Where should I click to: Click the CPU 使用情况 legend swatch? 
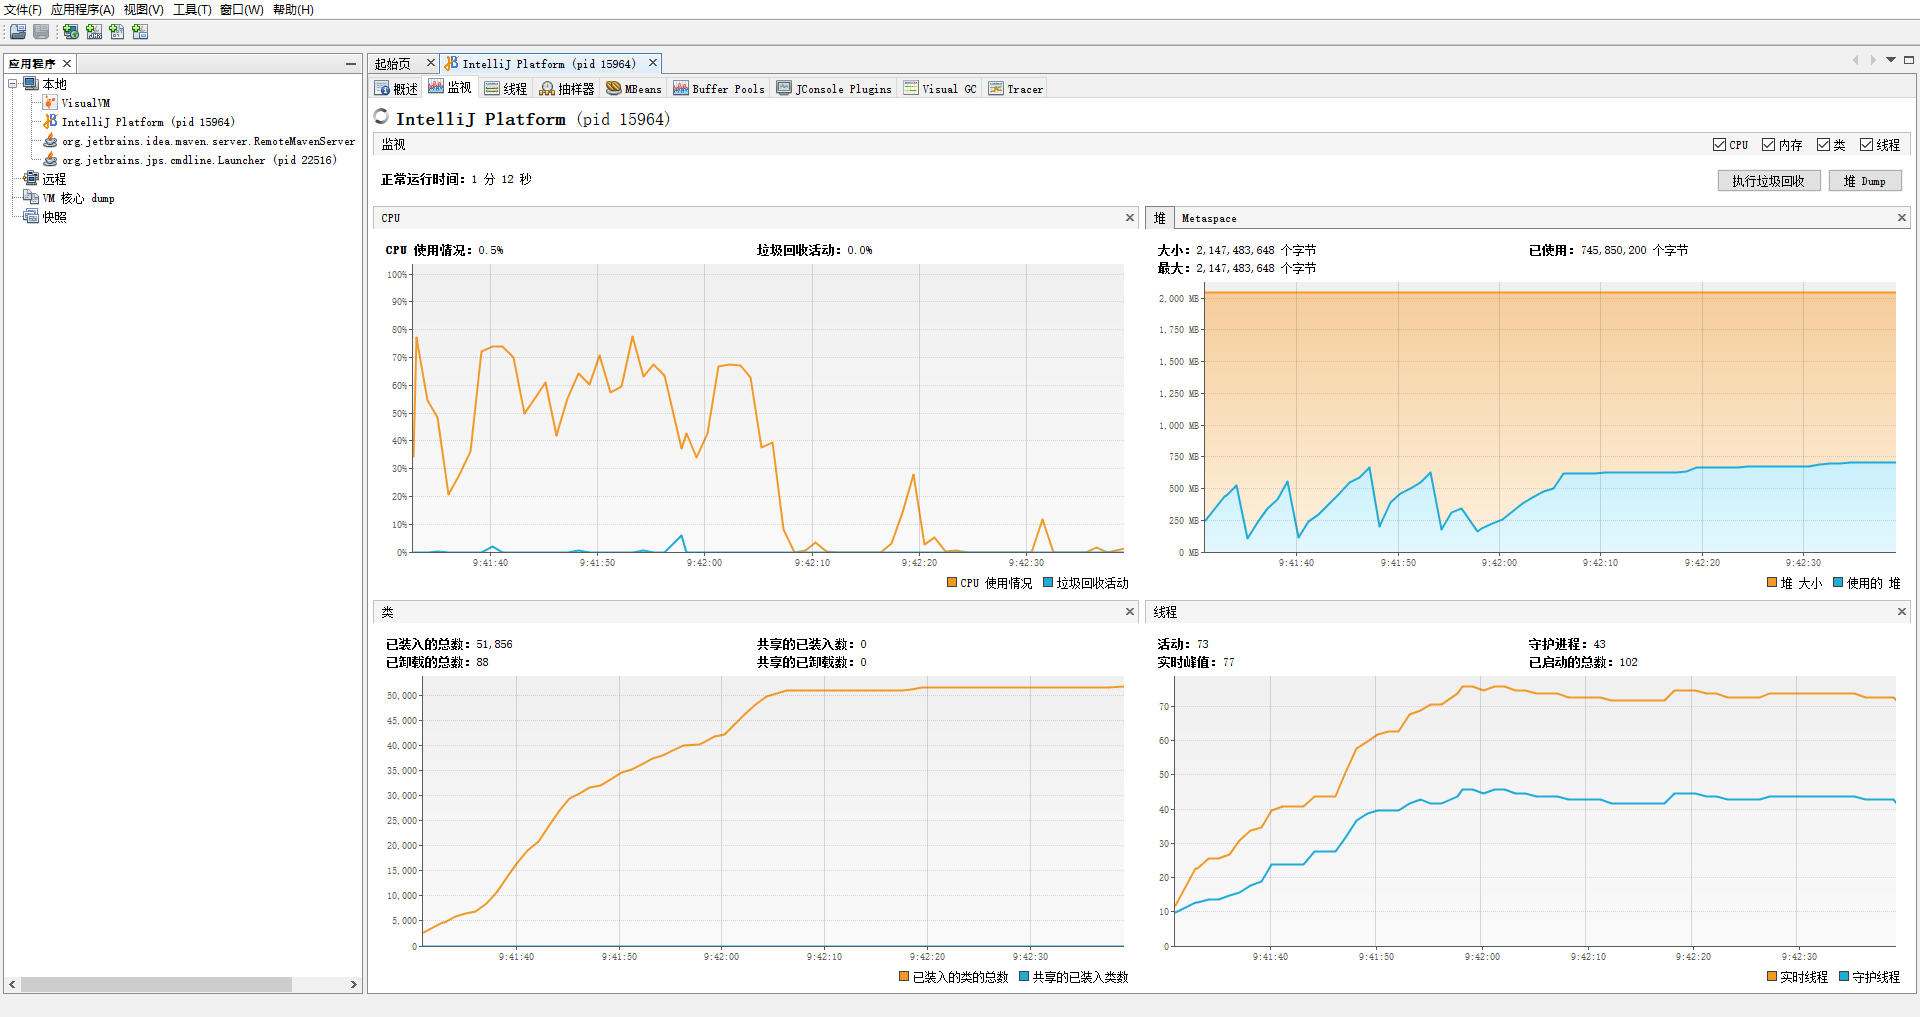pos(952,583)
